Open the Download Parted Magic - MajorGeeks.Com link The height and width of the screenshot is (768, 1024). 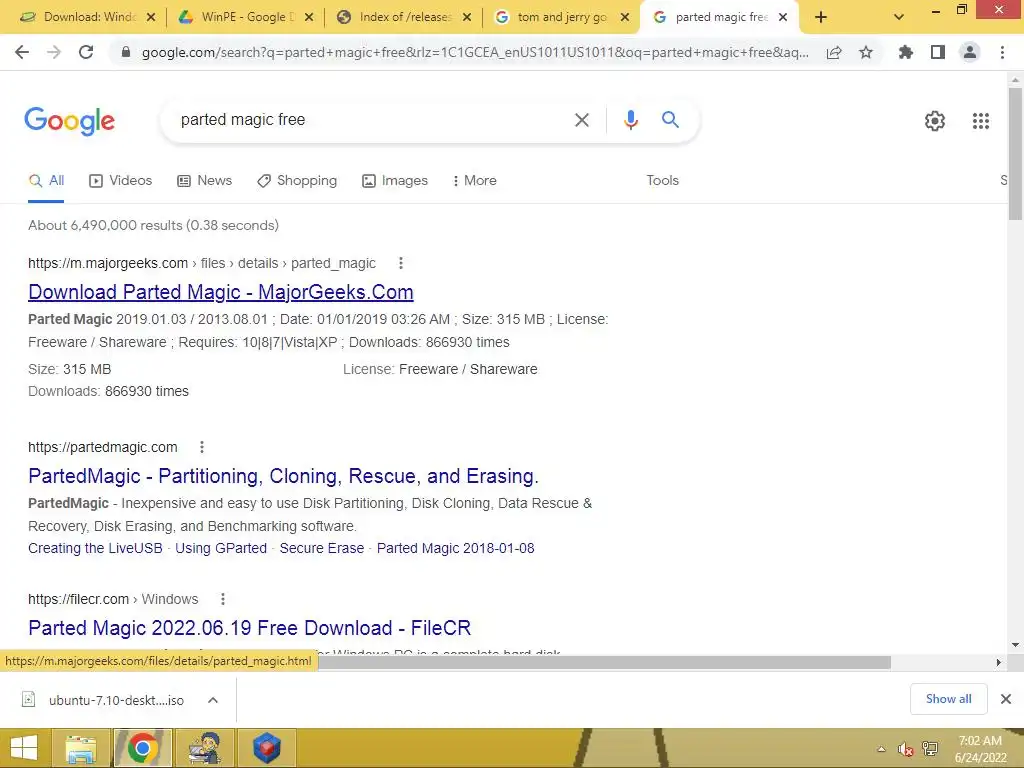point(221,292)
